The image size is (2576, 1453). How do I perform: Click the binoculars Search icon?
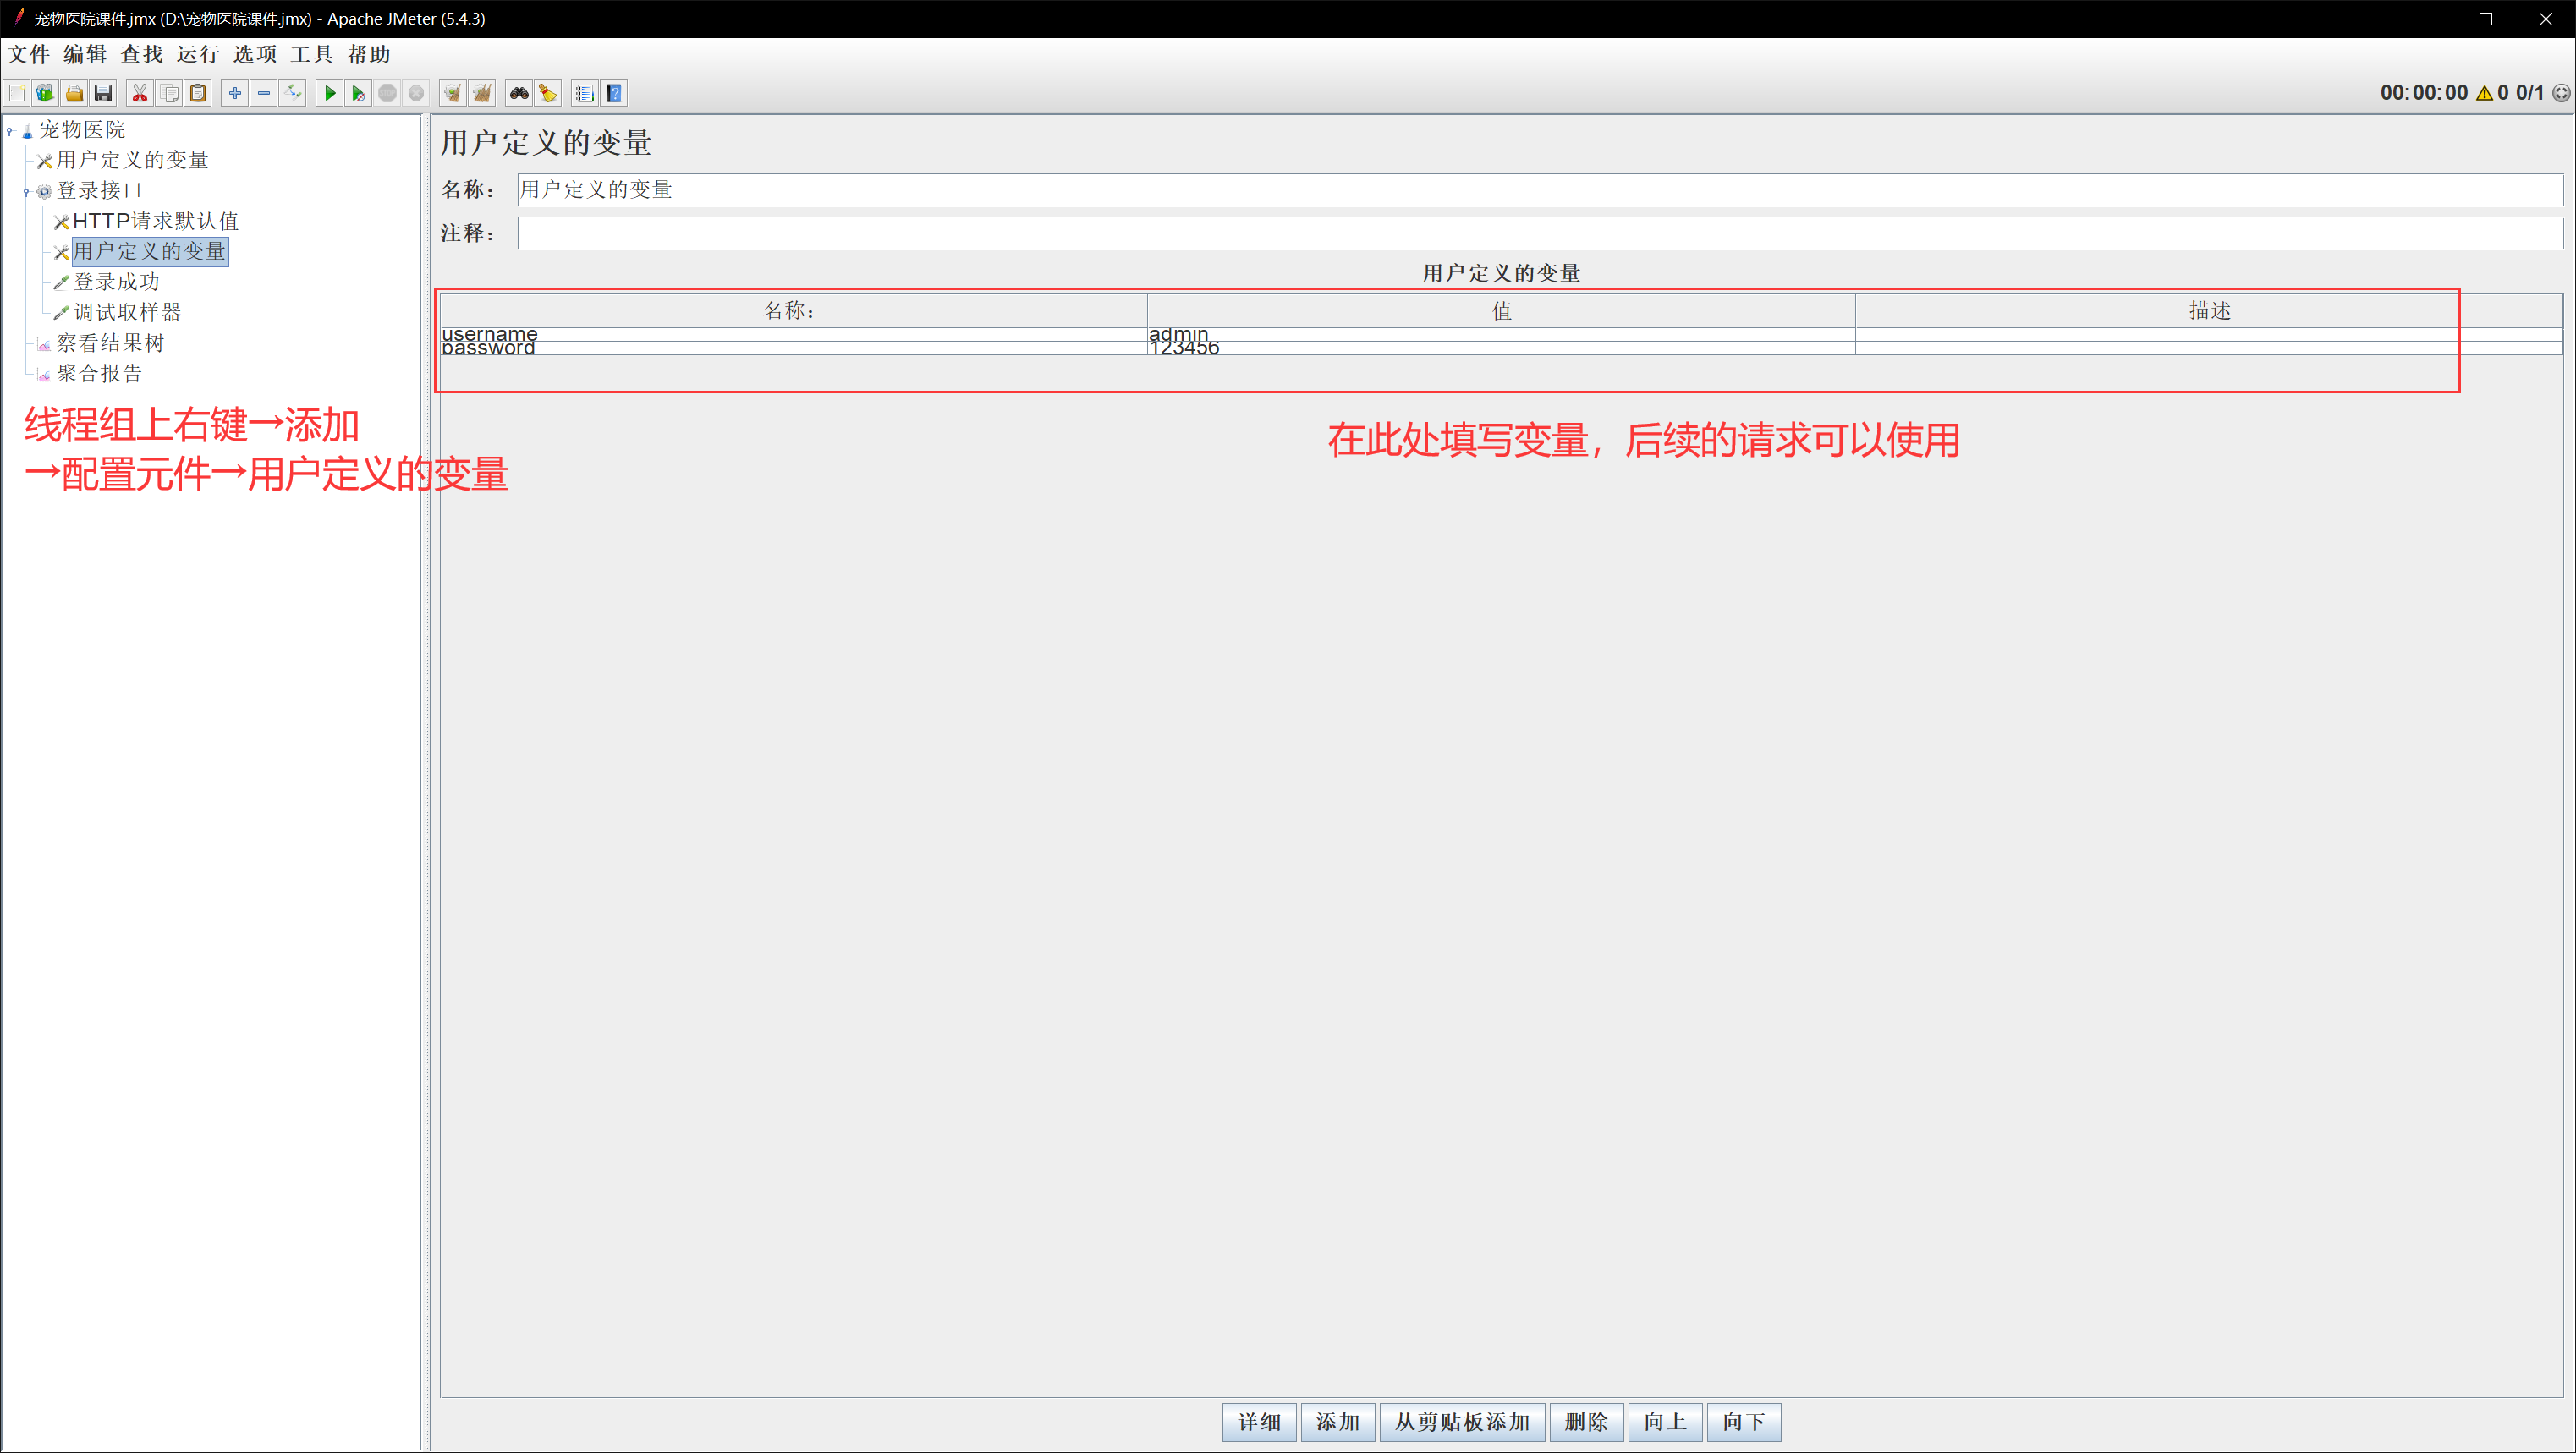click(518, 93)
